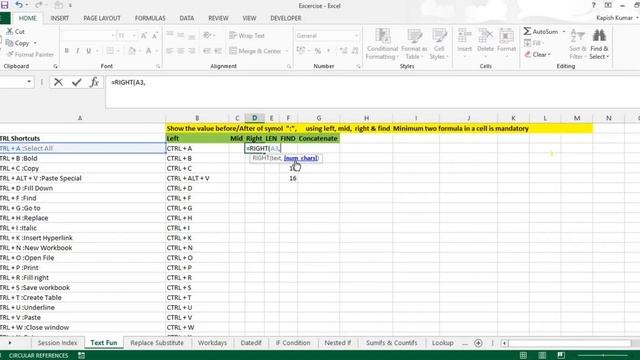Open the PAGE LAYOUT ribbon tab

click(102, 18)
